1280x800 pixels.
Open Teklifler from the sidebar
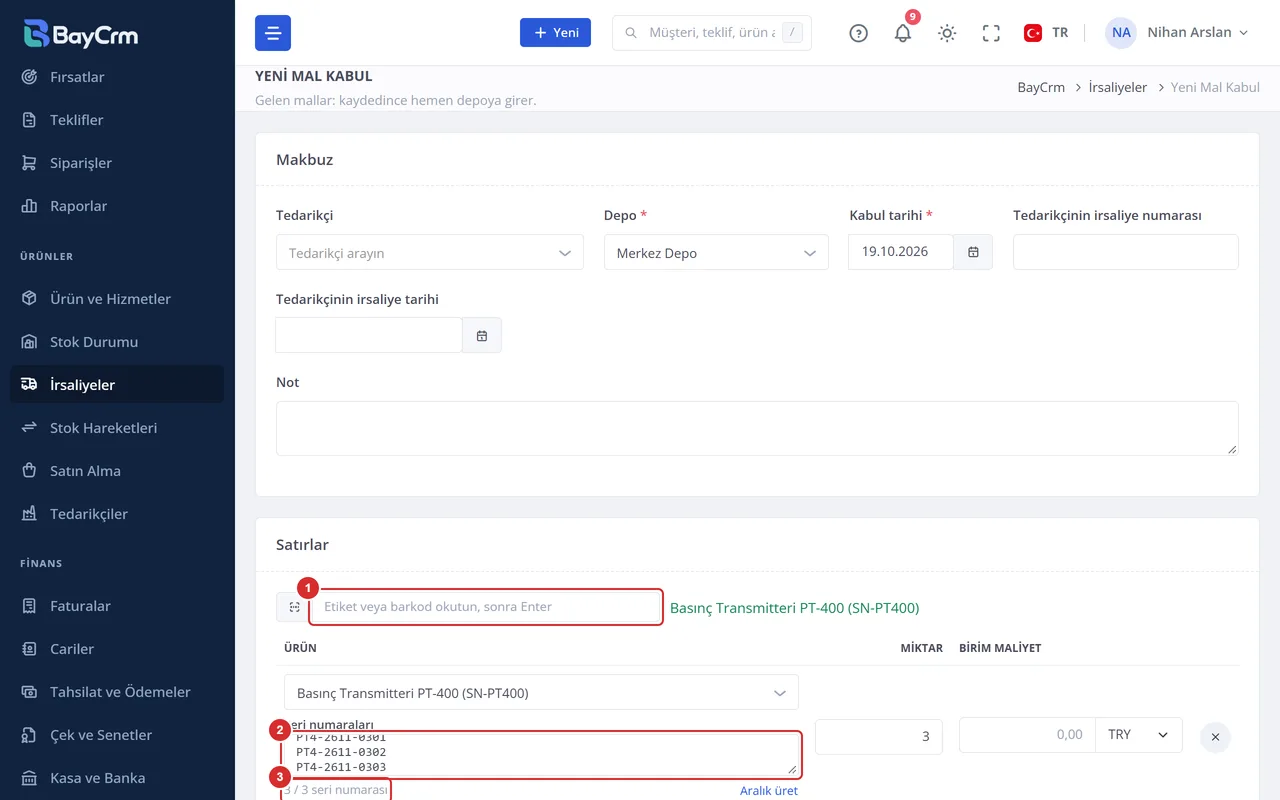[117, 120]
